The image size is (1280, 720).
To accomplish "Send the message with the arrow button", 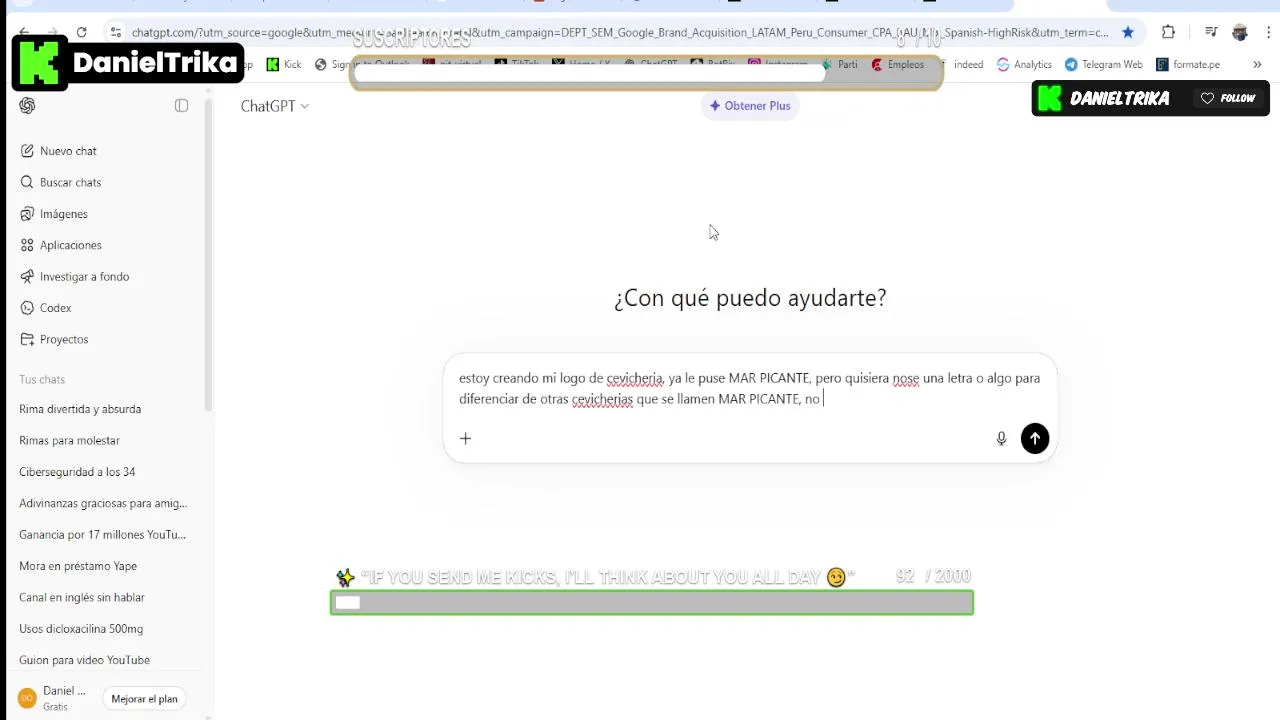I will (1035, 438).
